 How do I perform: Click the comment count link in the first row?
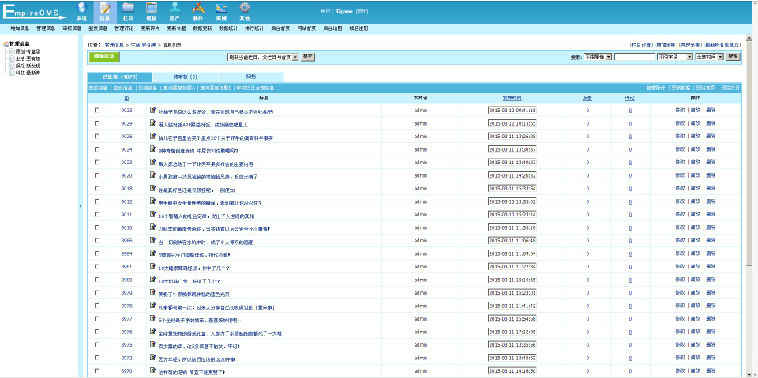point(629,111)
